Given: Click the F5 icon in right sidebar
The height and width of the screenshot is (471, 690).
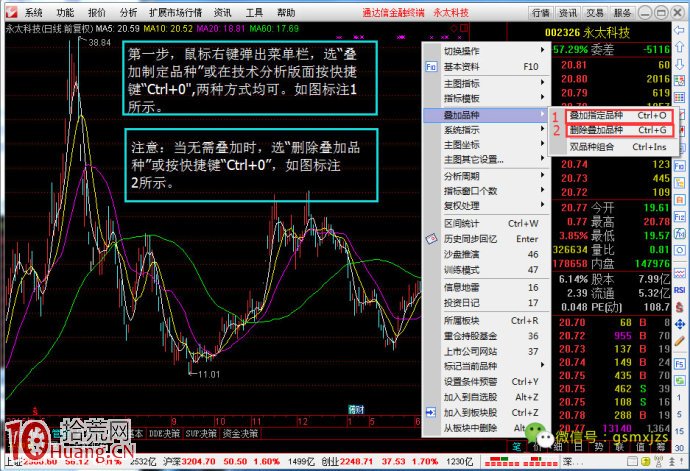Looking at the screenshot, I should (679, 364).
